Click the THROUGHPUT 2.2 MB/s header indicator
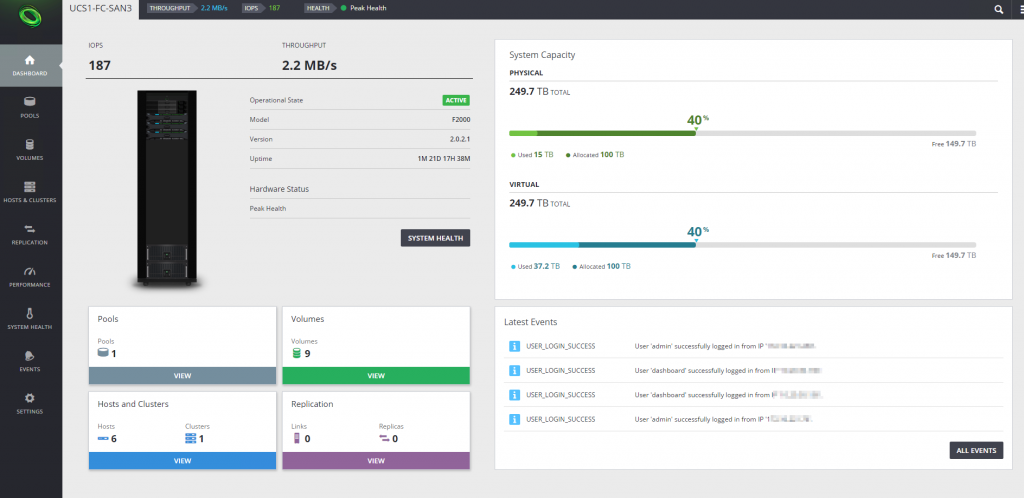The width and height of the screenshot is (1024, 498). (186, 8)
